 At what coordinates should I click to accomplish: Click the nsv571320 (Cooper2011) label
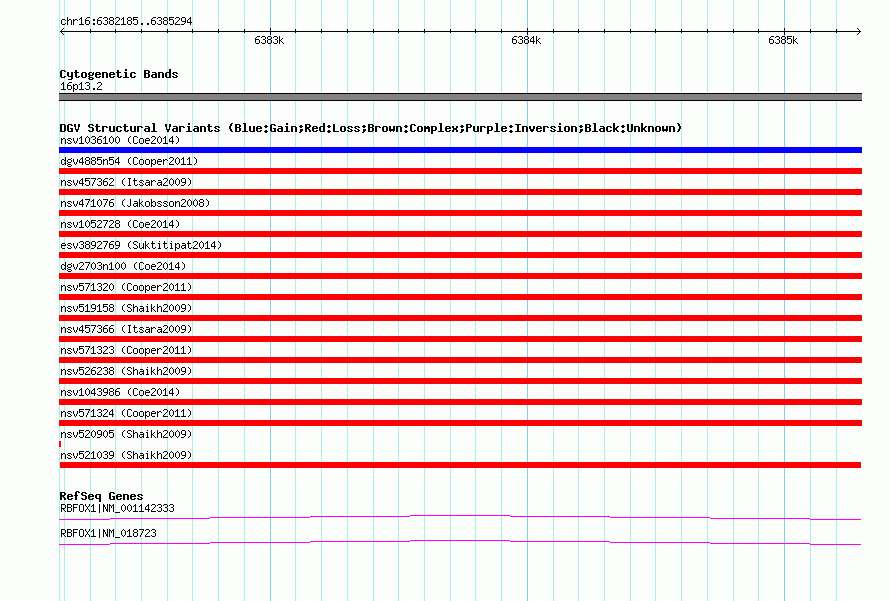pos(126,287)
